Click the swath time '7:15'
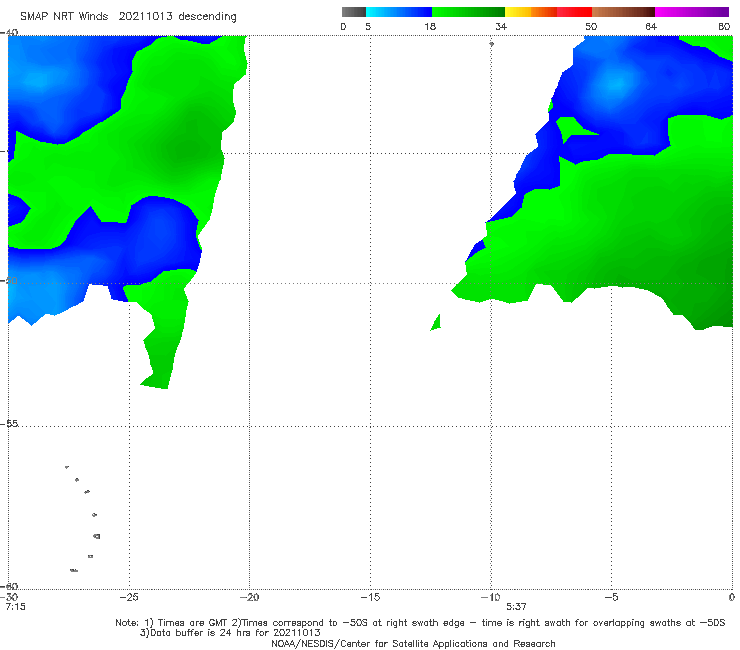This screenshot has height=650, width=740. tap(16, 607)
